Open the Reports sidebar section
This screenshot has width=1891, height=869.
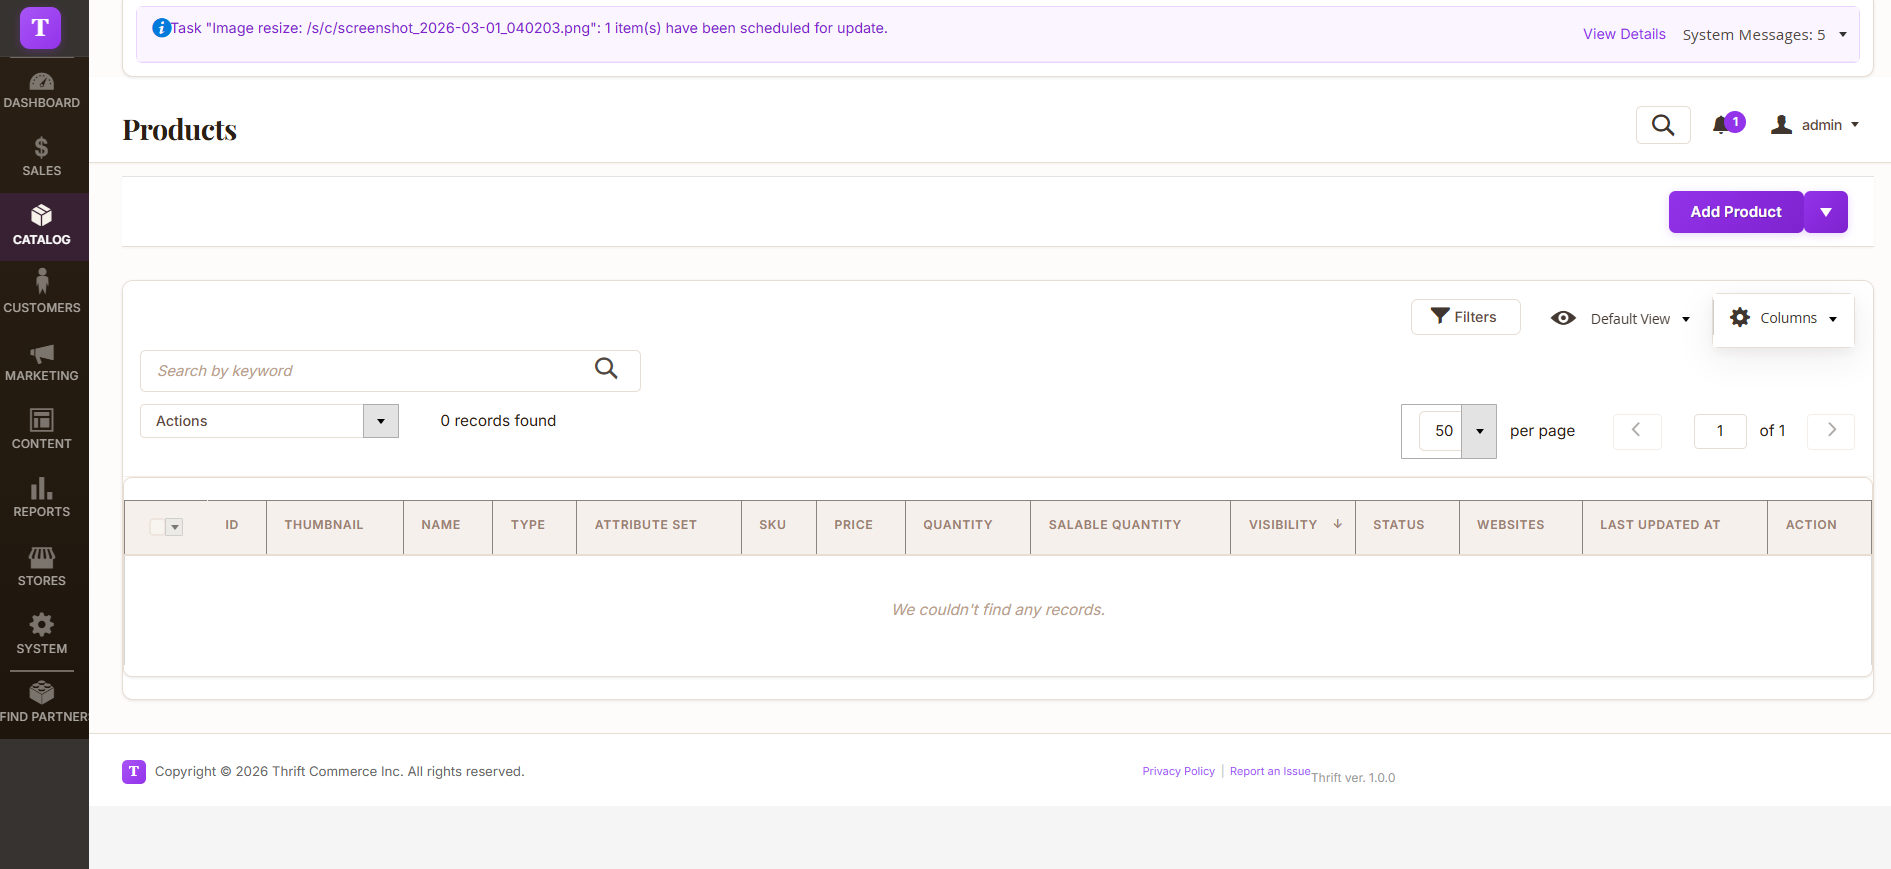click(42, 498)
